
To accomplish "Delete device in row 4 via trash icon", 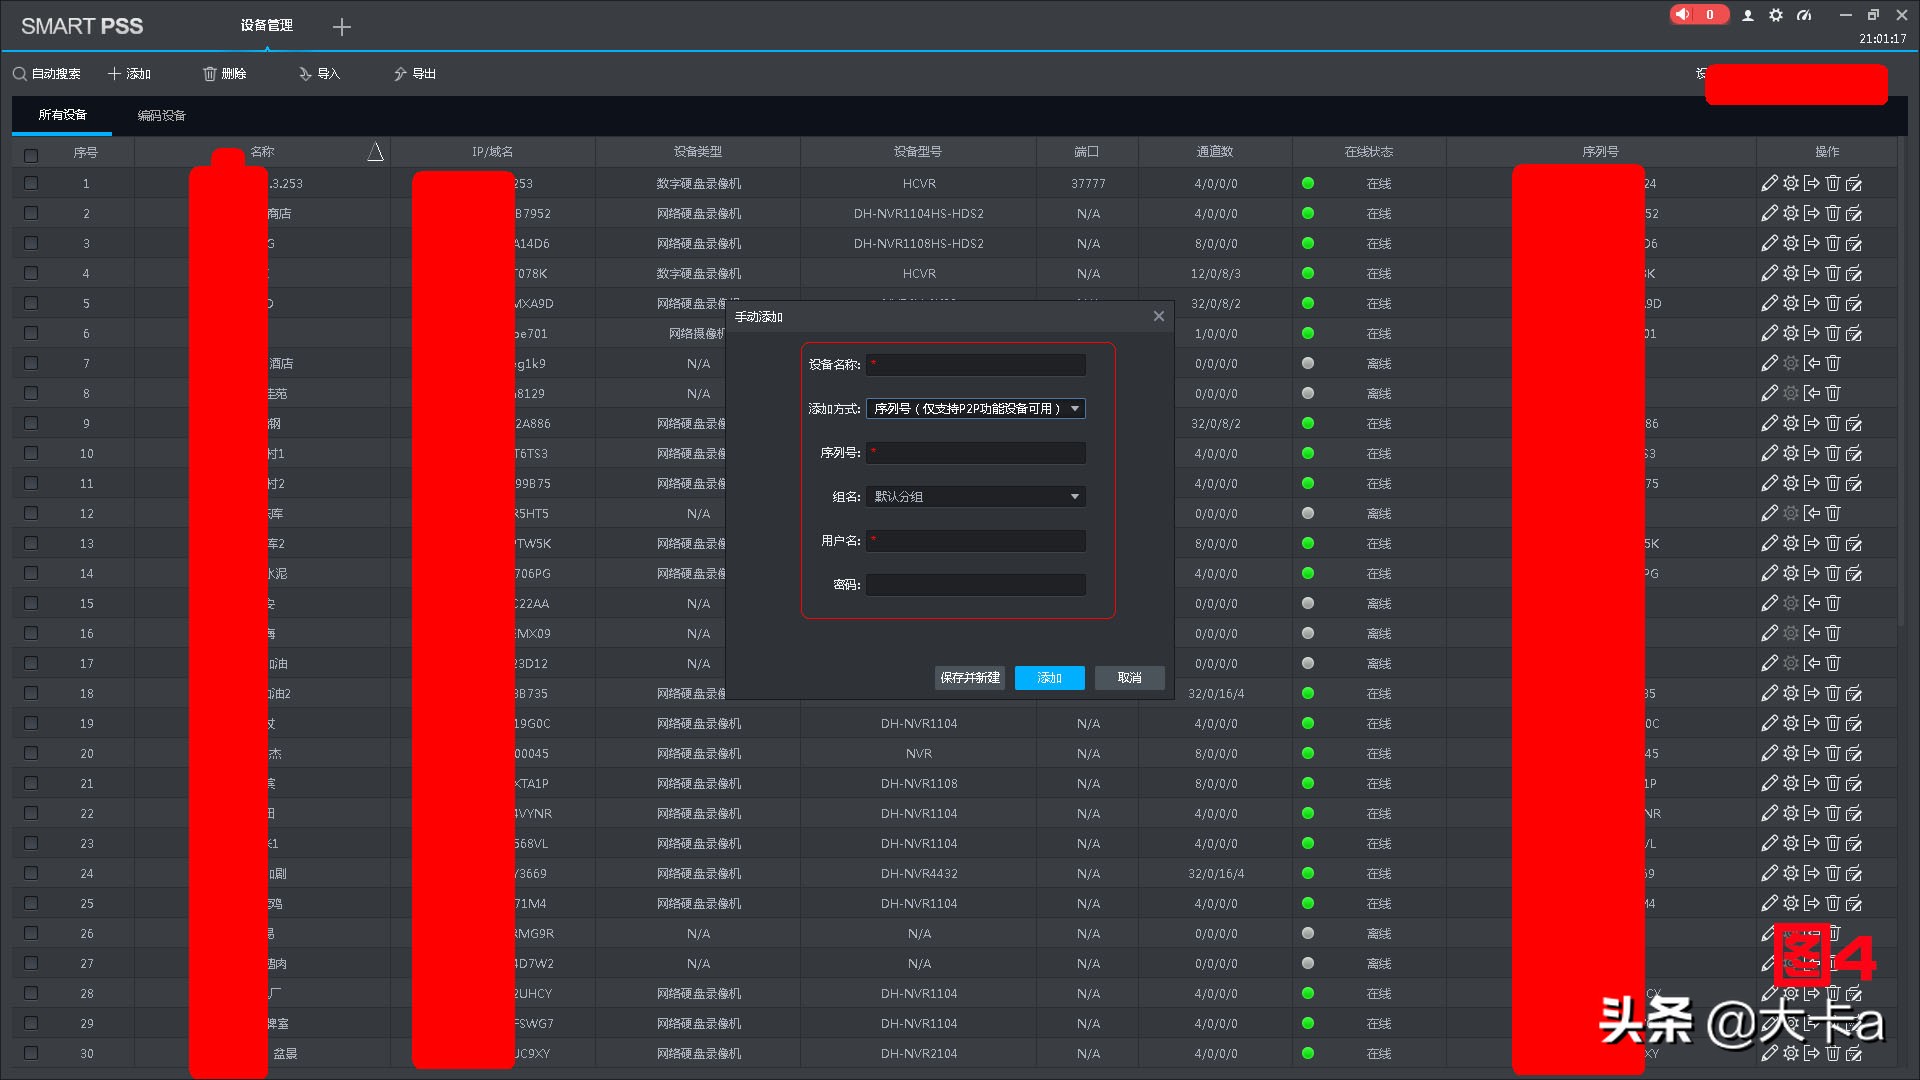I will [1832, 273].
